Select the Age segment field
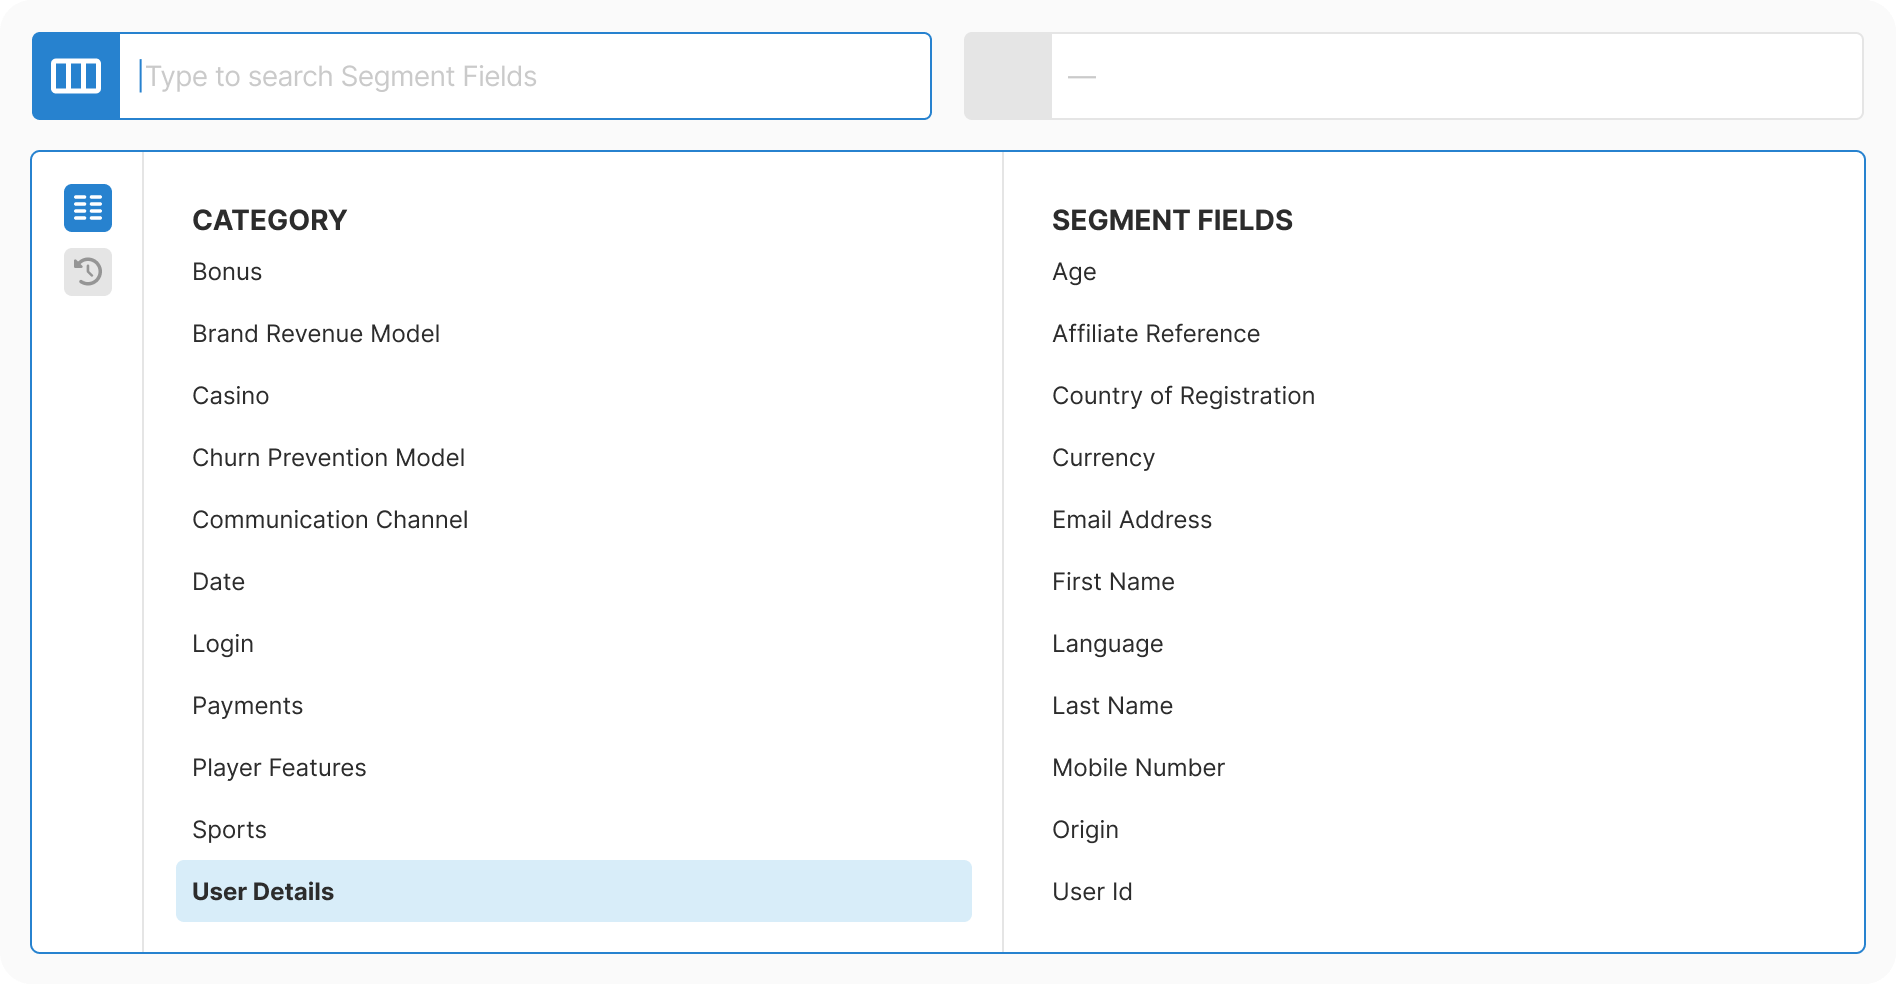This screenshot has height=984, width=1896. (1073, 271)
